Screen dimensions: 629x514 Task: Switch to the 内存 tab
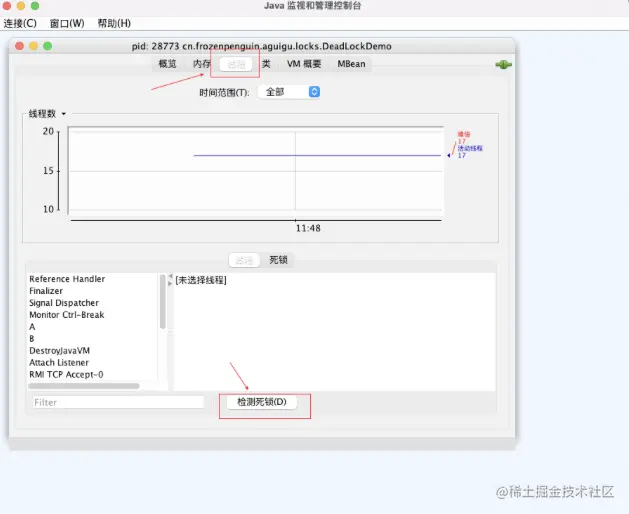click(x=201, y=64)
